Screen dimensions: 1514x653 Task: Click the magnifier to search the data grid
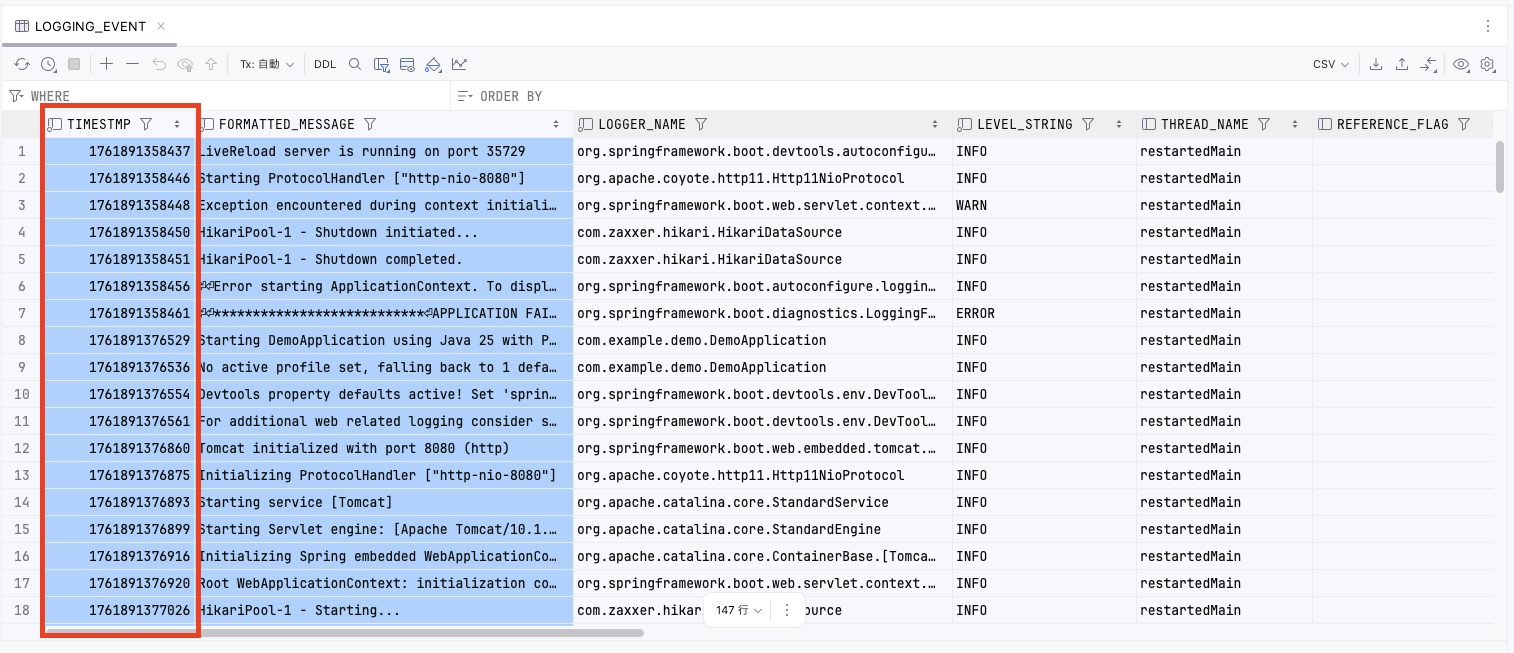point(354,63)
